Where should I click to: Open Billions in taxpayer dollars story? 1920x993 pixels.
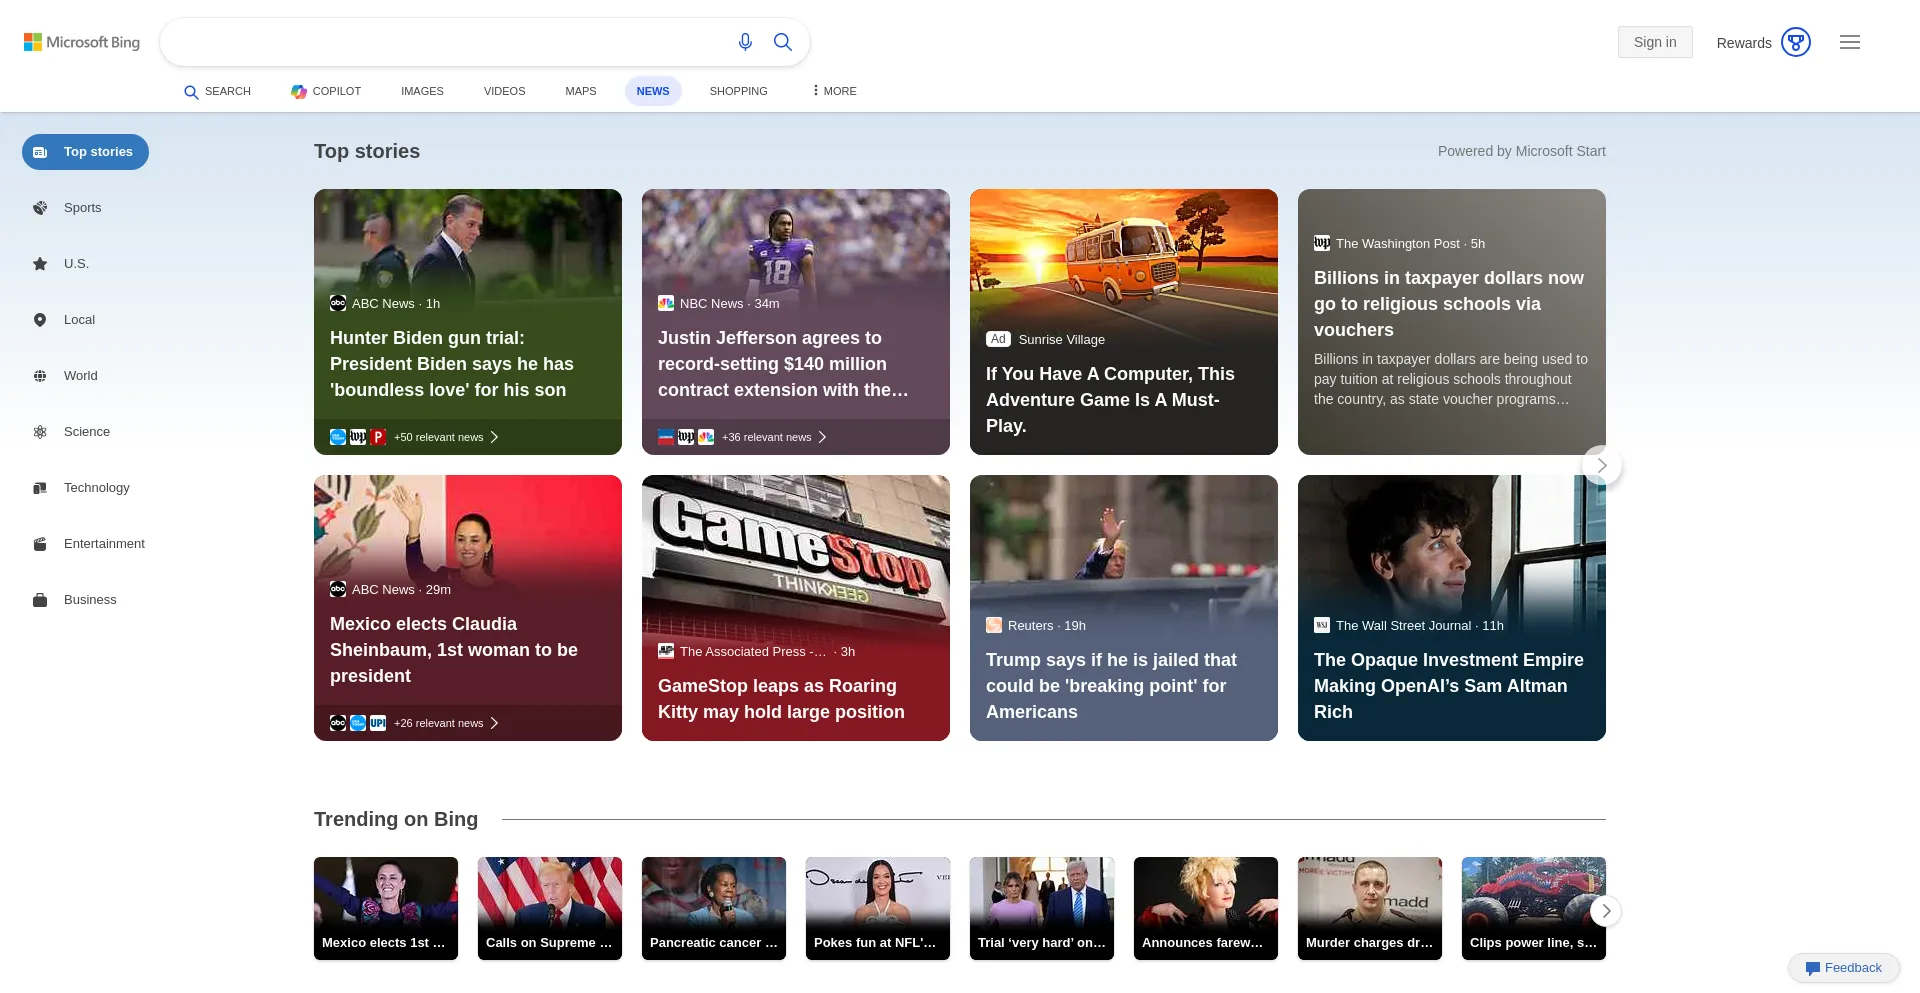1448,304
